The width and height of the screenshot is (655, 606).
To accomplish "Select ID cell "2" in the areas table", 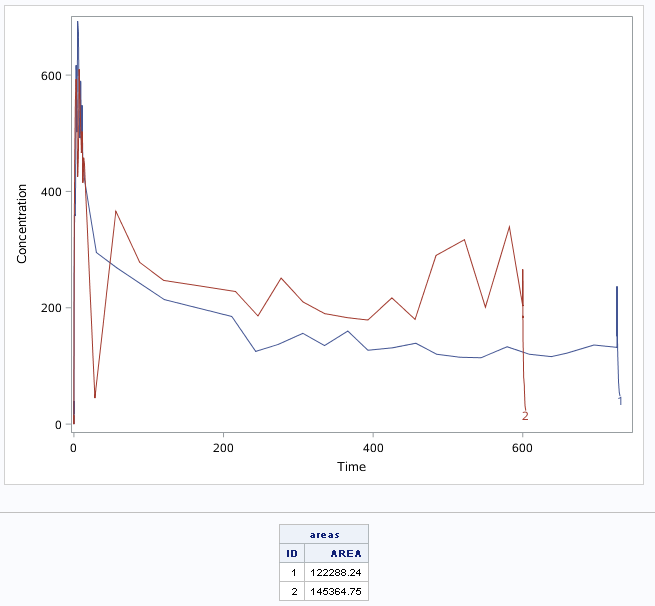I will (294, 591).
